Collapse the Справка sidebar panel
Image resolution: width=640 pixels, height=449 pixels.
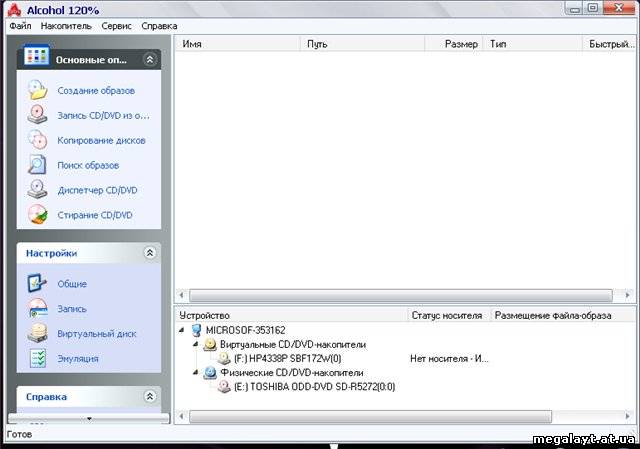150,396
